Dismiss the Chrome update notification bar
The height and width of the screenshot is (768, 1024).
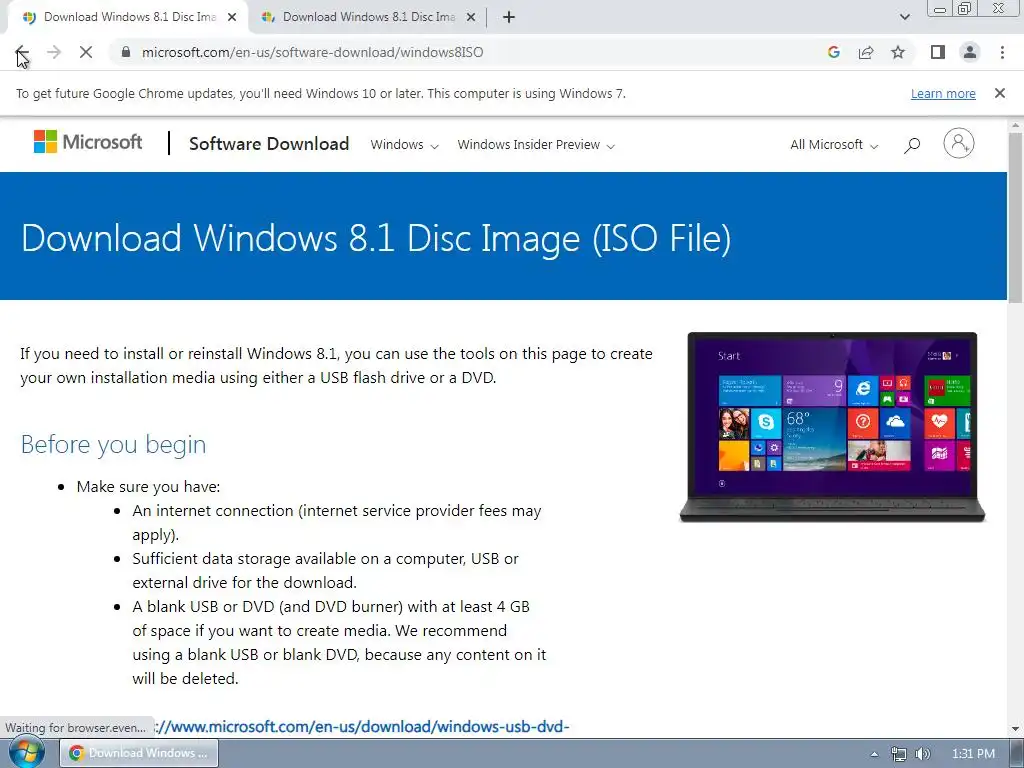[x=1000, y=93]
